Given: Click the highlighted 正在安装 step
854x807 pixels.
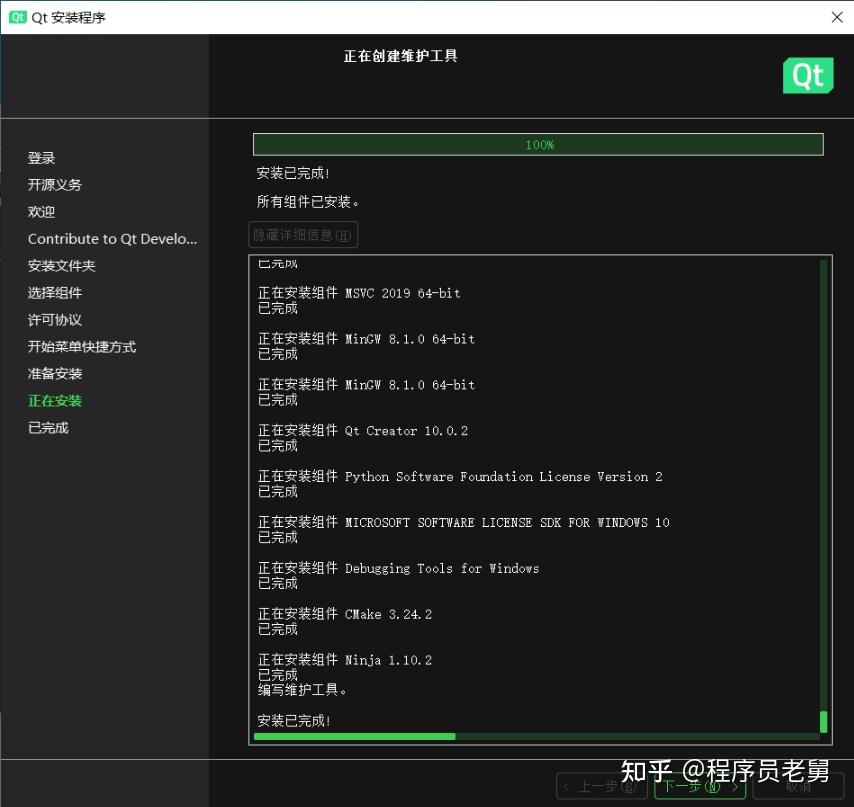Looking at the screenshot, I should pos(54,400).
